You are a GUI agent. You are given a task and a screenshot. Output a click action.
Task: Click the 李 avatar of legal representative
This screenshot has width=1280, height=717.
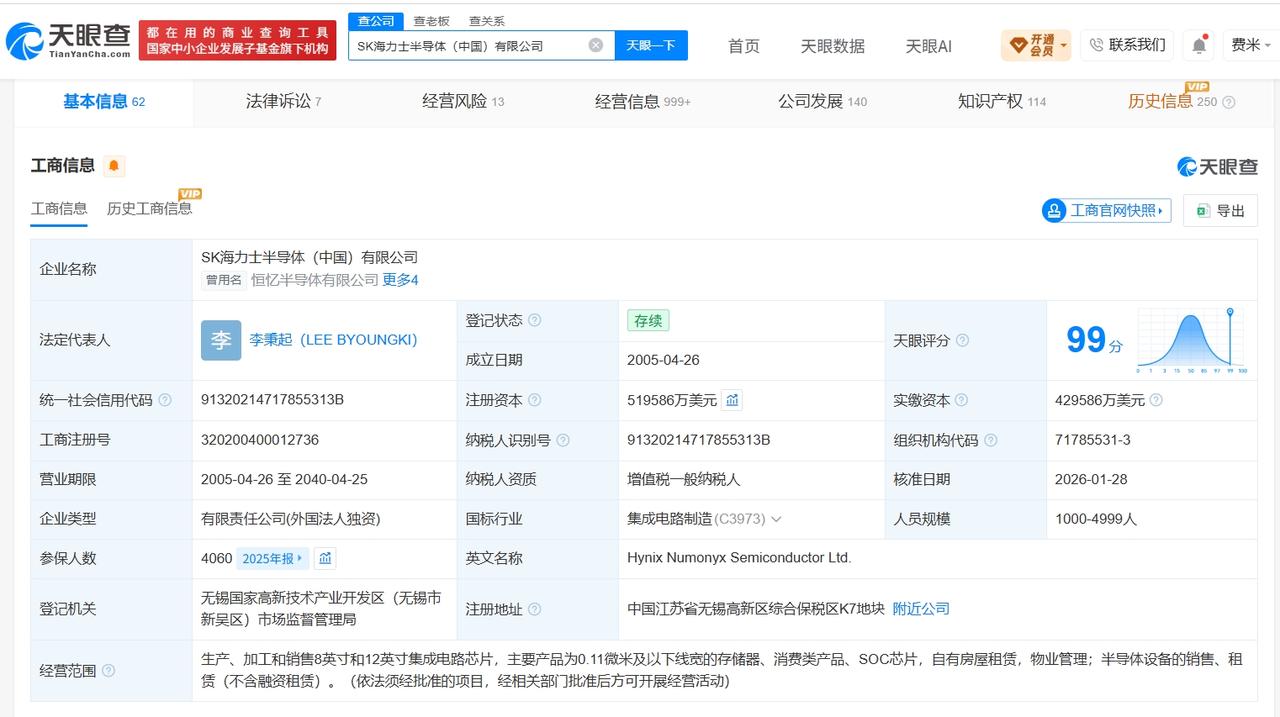pos(221,340)
